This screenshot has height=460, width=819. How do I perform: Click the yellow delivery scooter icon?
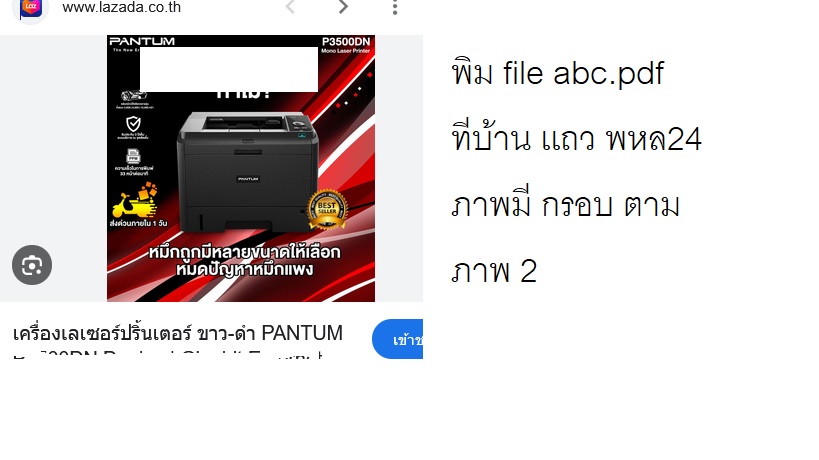coord(135,200)
